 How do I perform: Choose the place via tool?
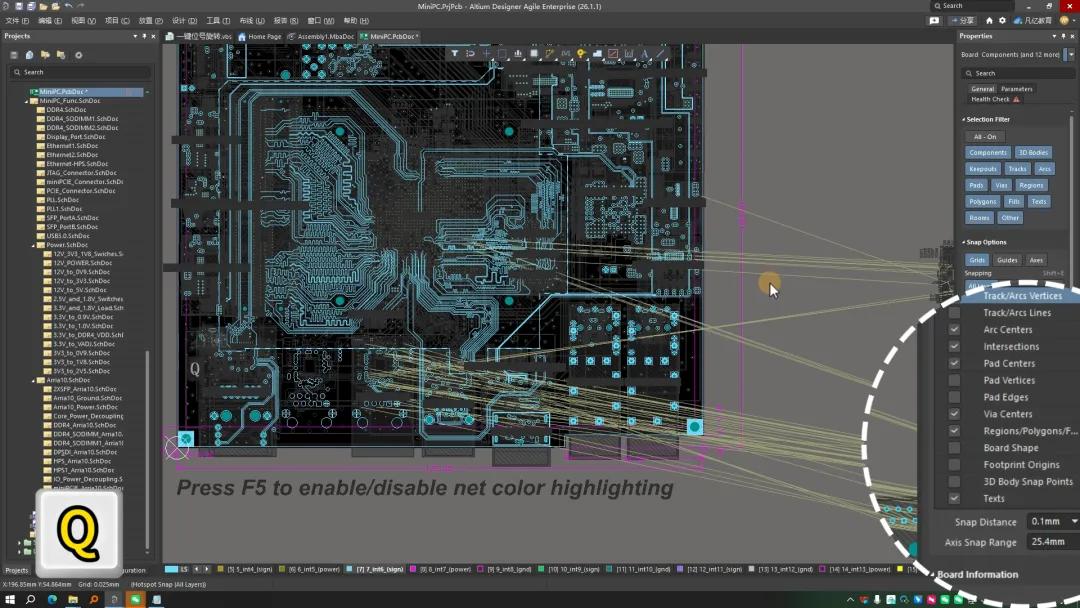pyautogui.click(x=581, y=54)
